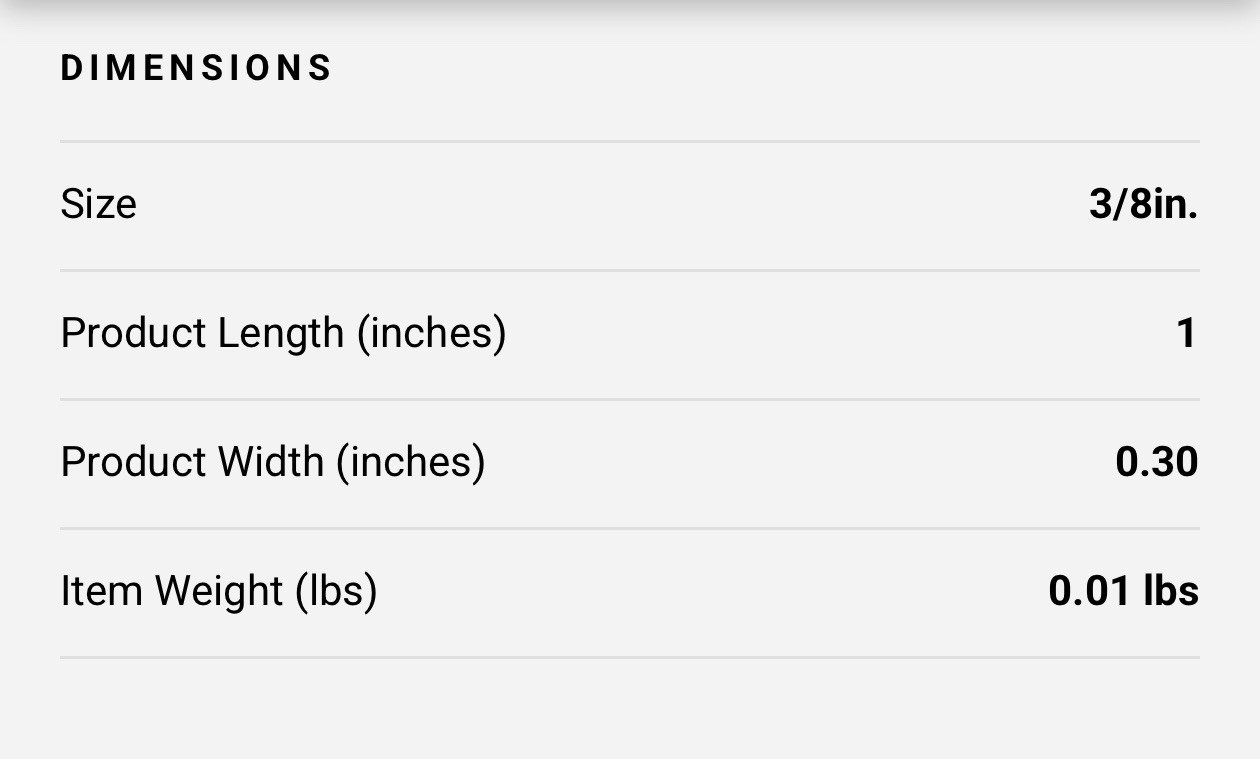Click the DIMENSIONS section heading
The height and width of the screenshot is (759, 1260).
(196, 68)
